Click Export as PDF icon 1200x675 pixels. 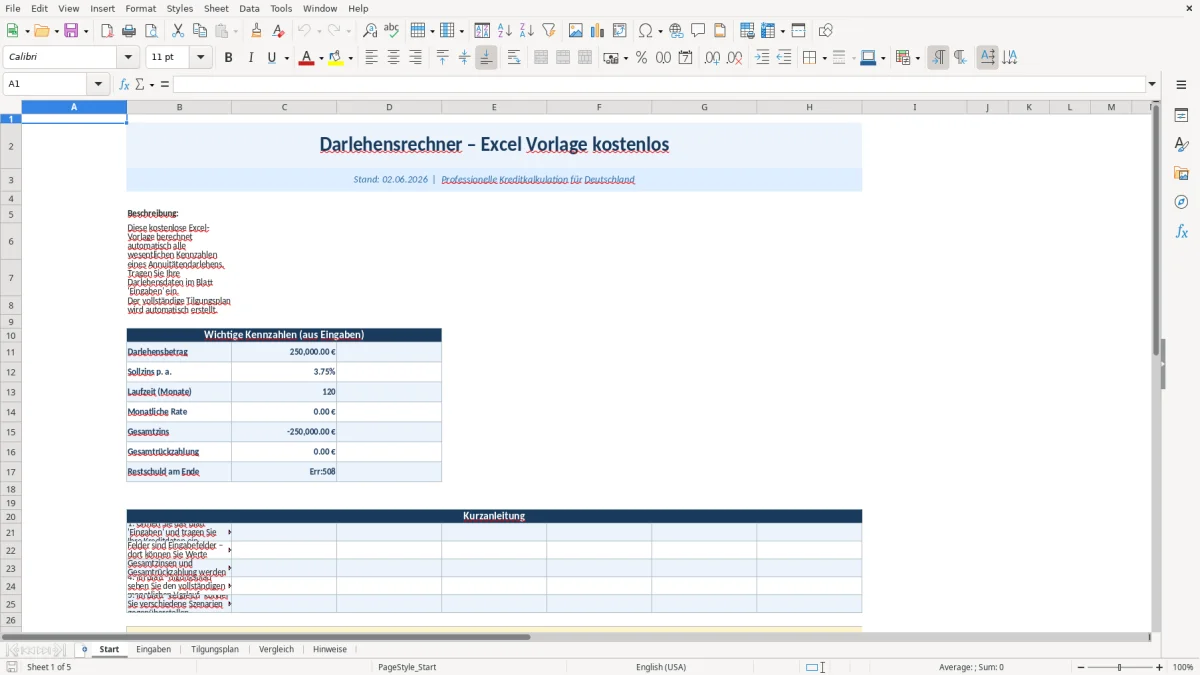[107, 31]
